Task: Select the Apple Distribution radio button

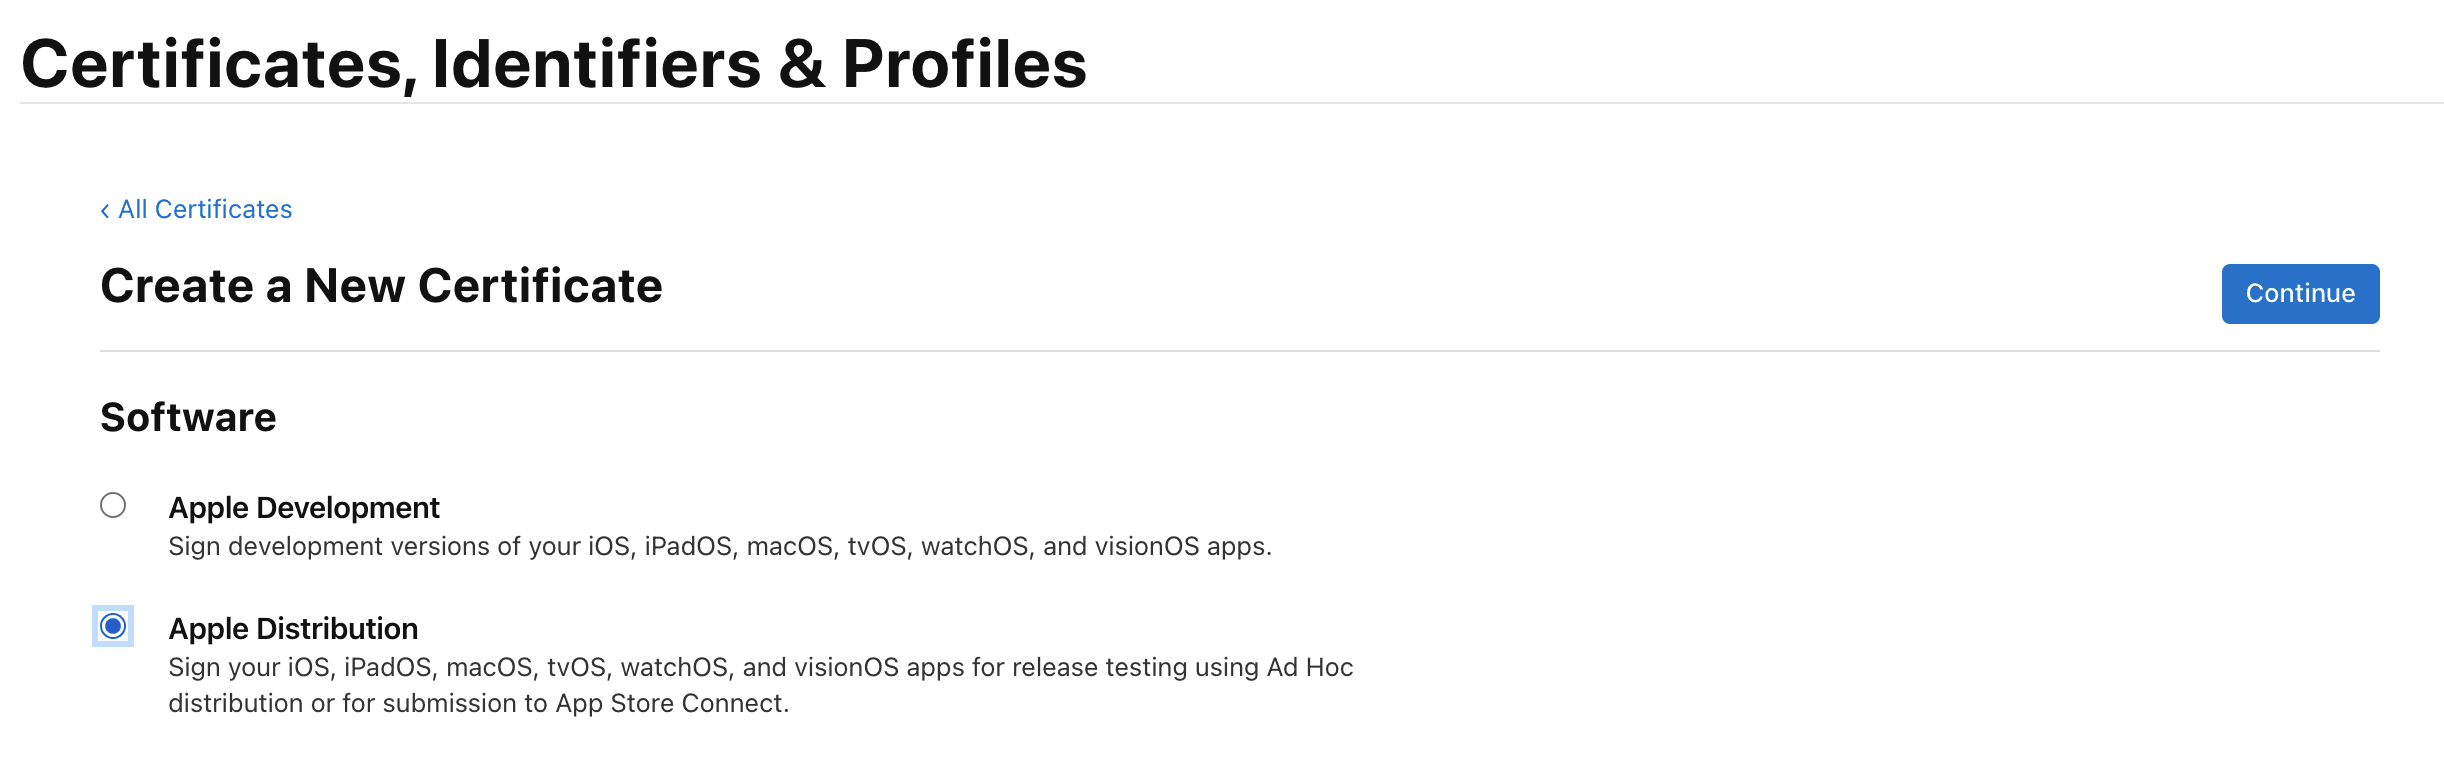Action: tap(113, 626)
